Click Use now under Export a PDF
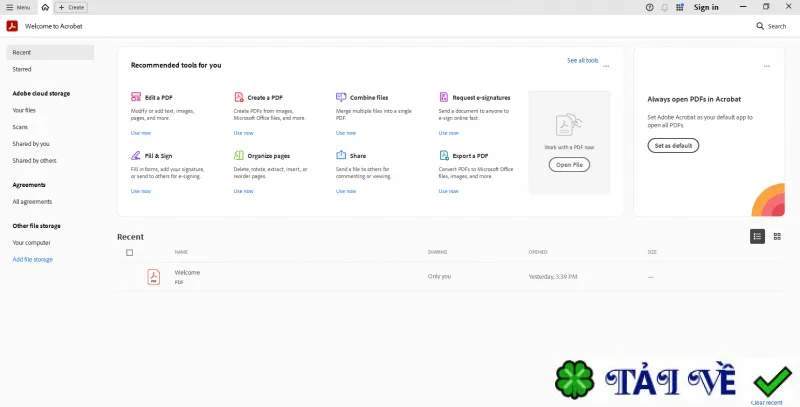The width and height of the screenshot is (800, 407). tap(448, 191)
